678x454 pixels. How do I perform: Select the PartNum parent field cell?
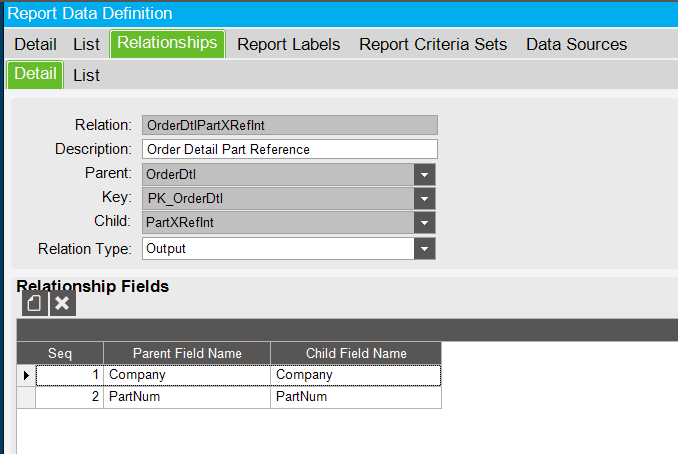[x=187, y=396]
